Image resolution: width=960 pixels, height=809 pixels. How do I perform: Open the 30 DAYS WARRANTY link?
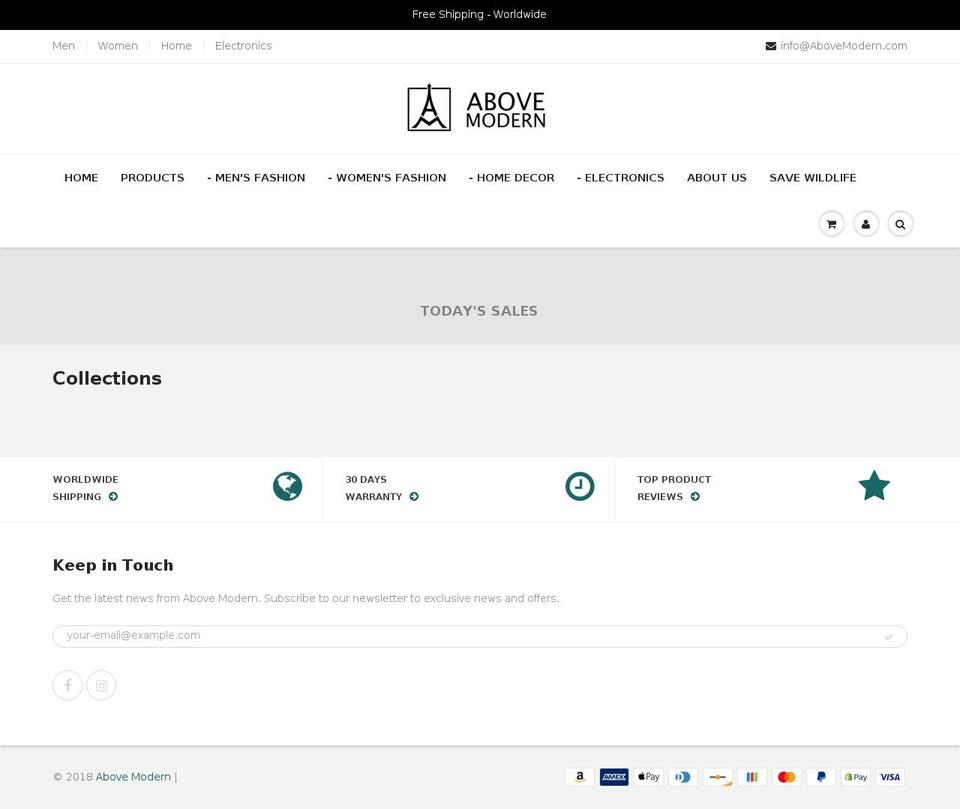(382, 488)
